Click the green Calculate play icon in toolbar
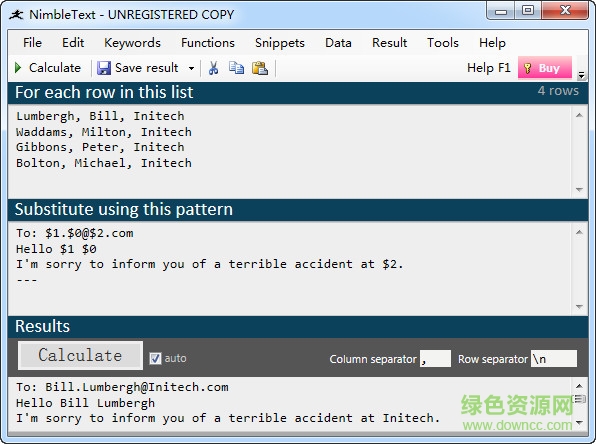This screenshot has width=596, height=444. point(18,68)
